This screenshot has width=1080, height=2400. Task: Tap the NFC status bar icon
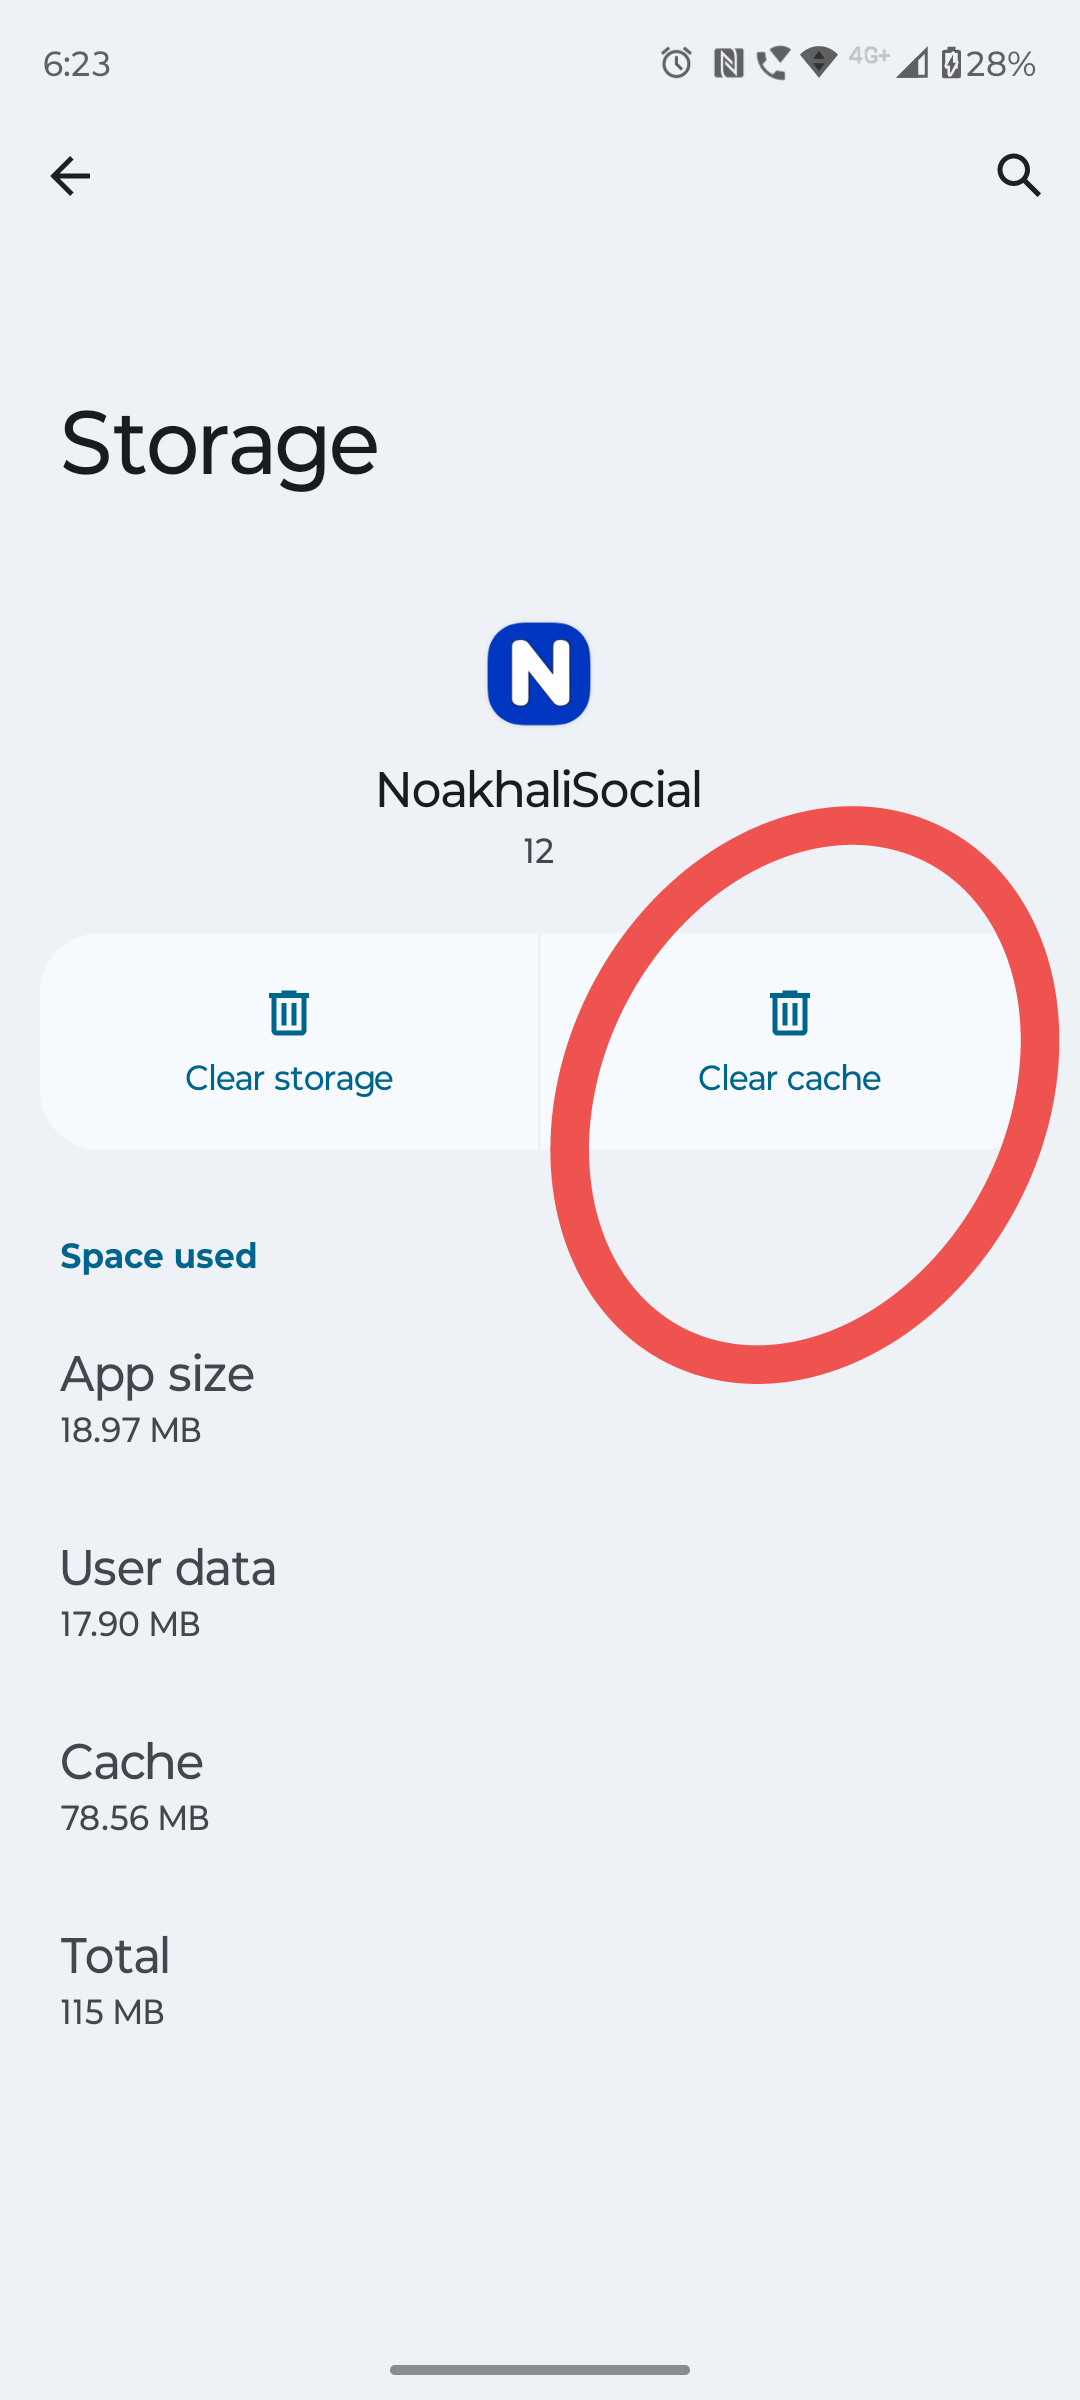click(x=728, y=64)
